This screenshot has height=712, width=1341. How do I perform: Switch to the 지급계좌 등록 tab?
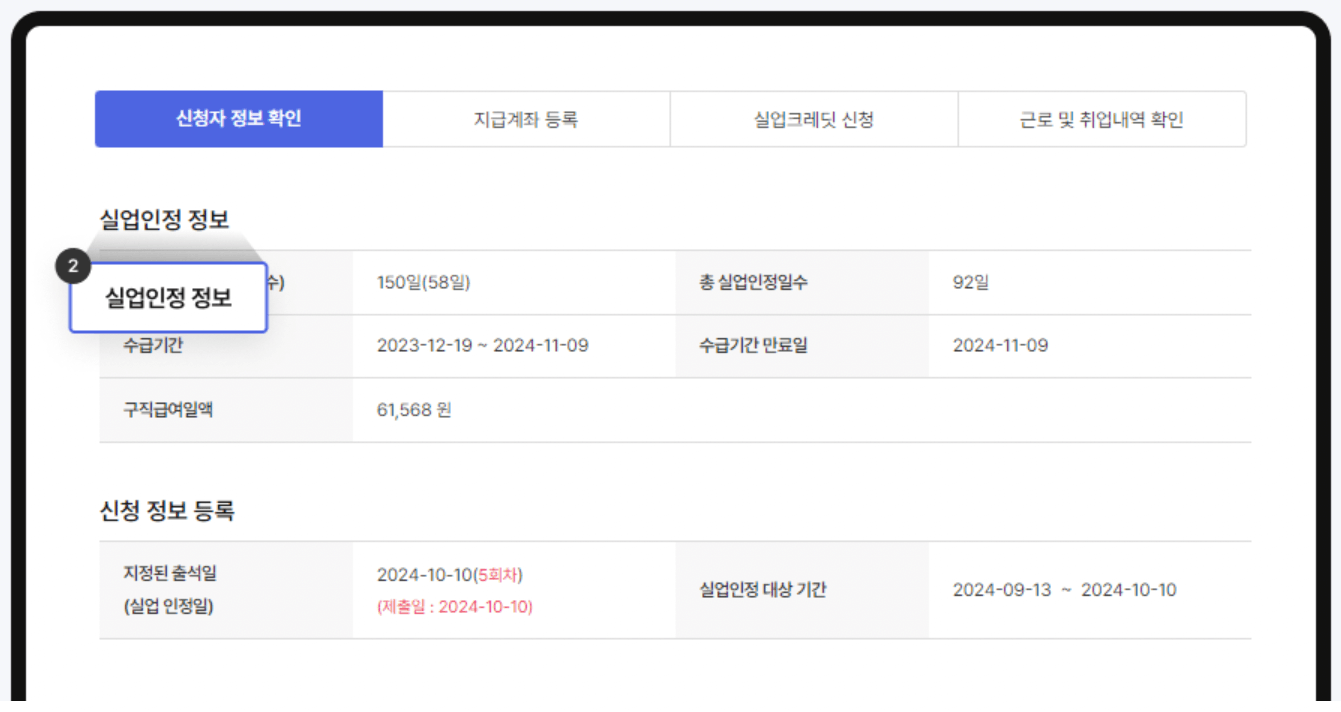tap(525, 118)
